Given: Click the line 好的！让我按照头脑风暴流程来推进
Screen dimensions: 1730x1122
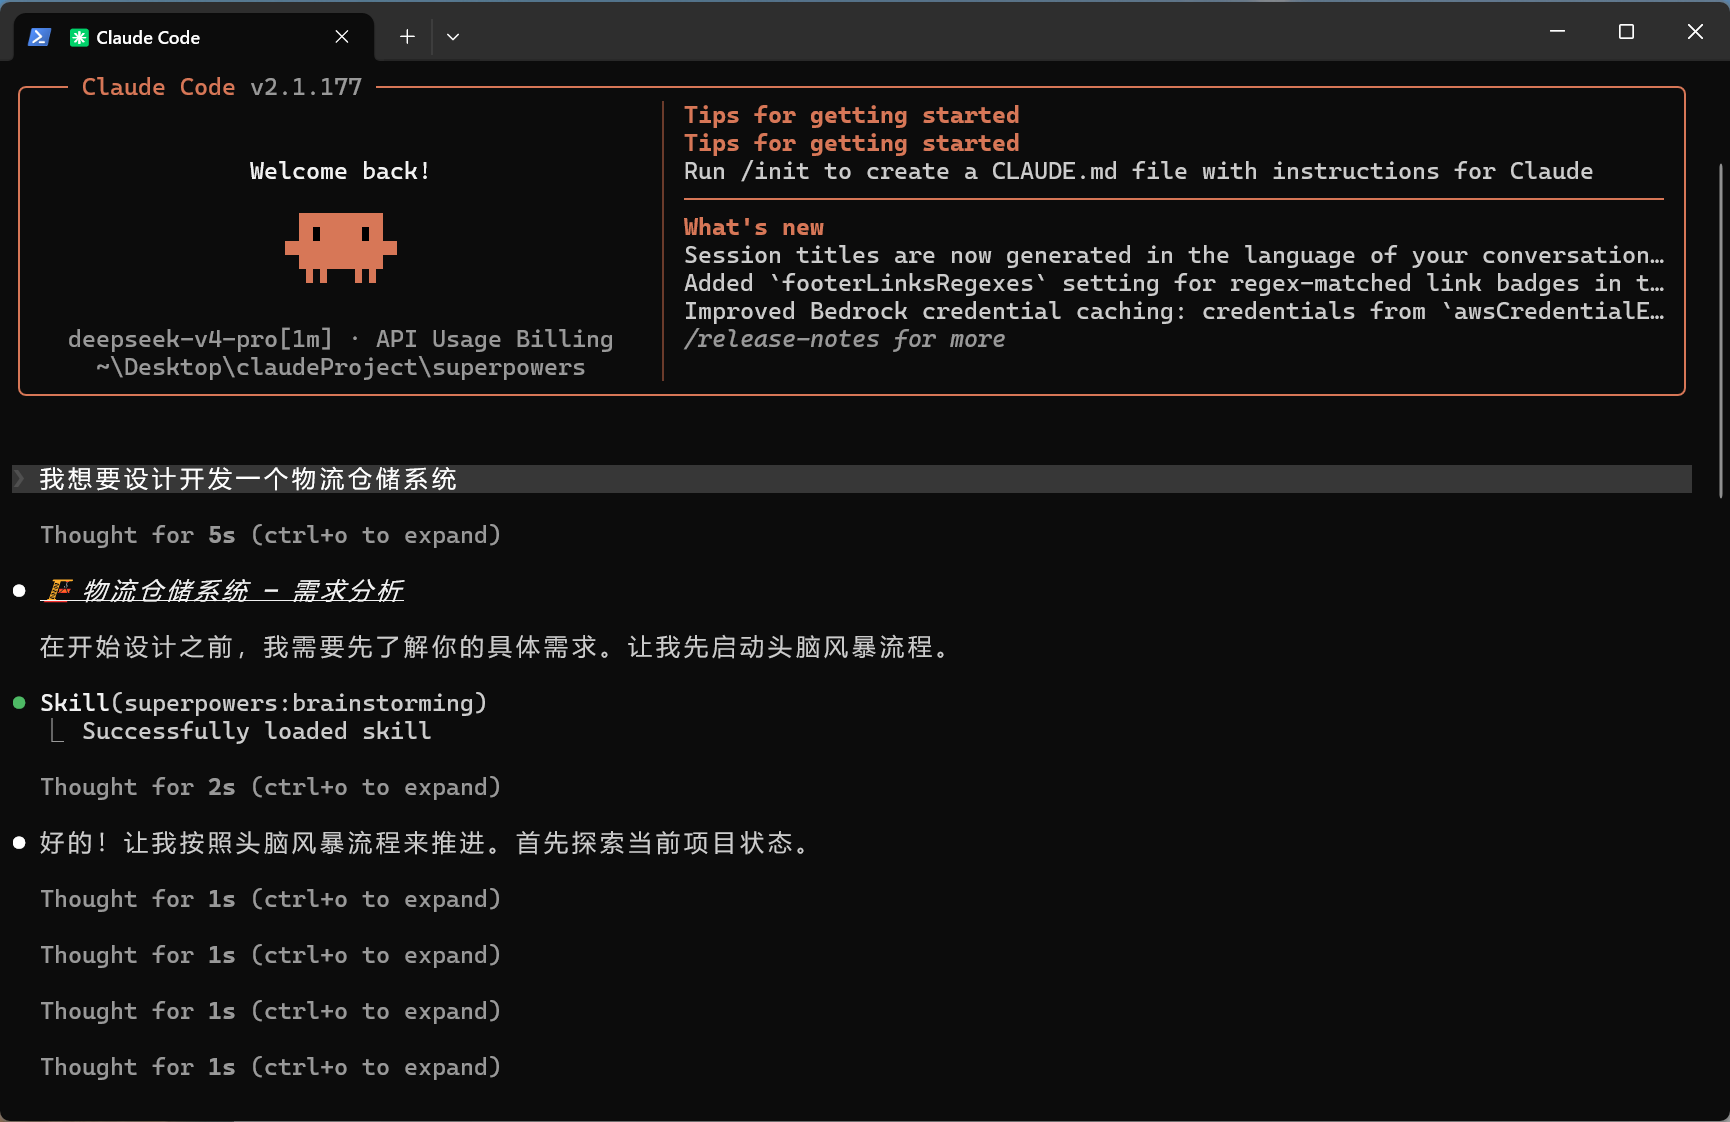Looking at the screenshot, I should (x=425, y=843).
